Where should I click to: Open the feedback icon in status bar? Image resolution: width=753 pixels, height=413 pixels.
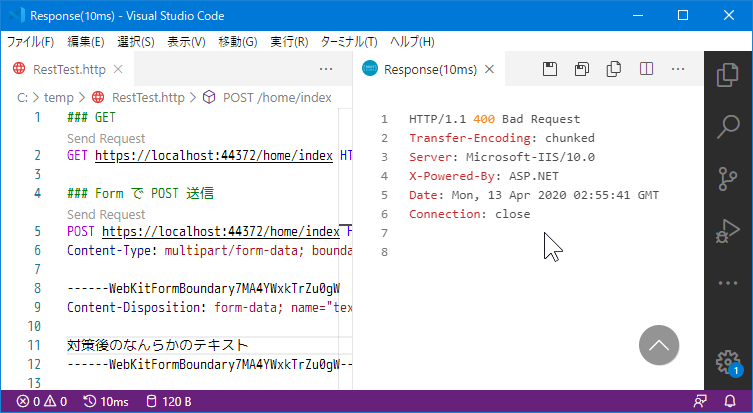700,401
